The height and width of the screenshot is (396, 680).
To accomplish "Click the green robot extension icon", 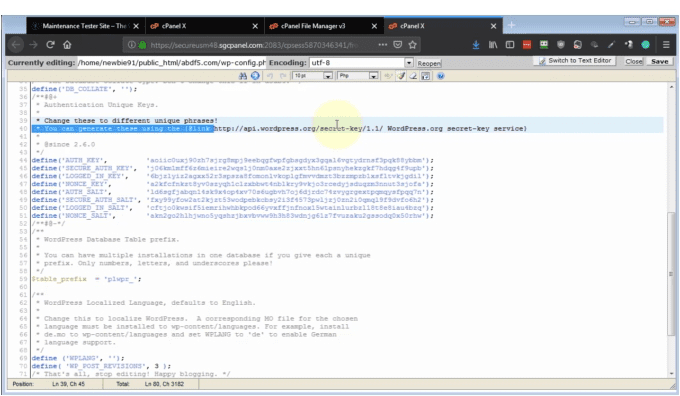I will click(x=543, y=45).
